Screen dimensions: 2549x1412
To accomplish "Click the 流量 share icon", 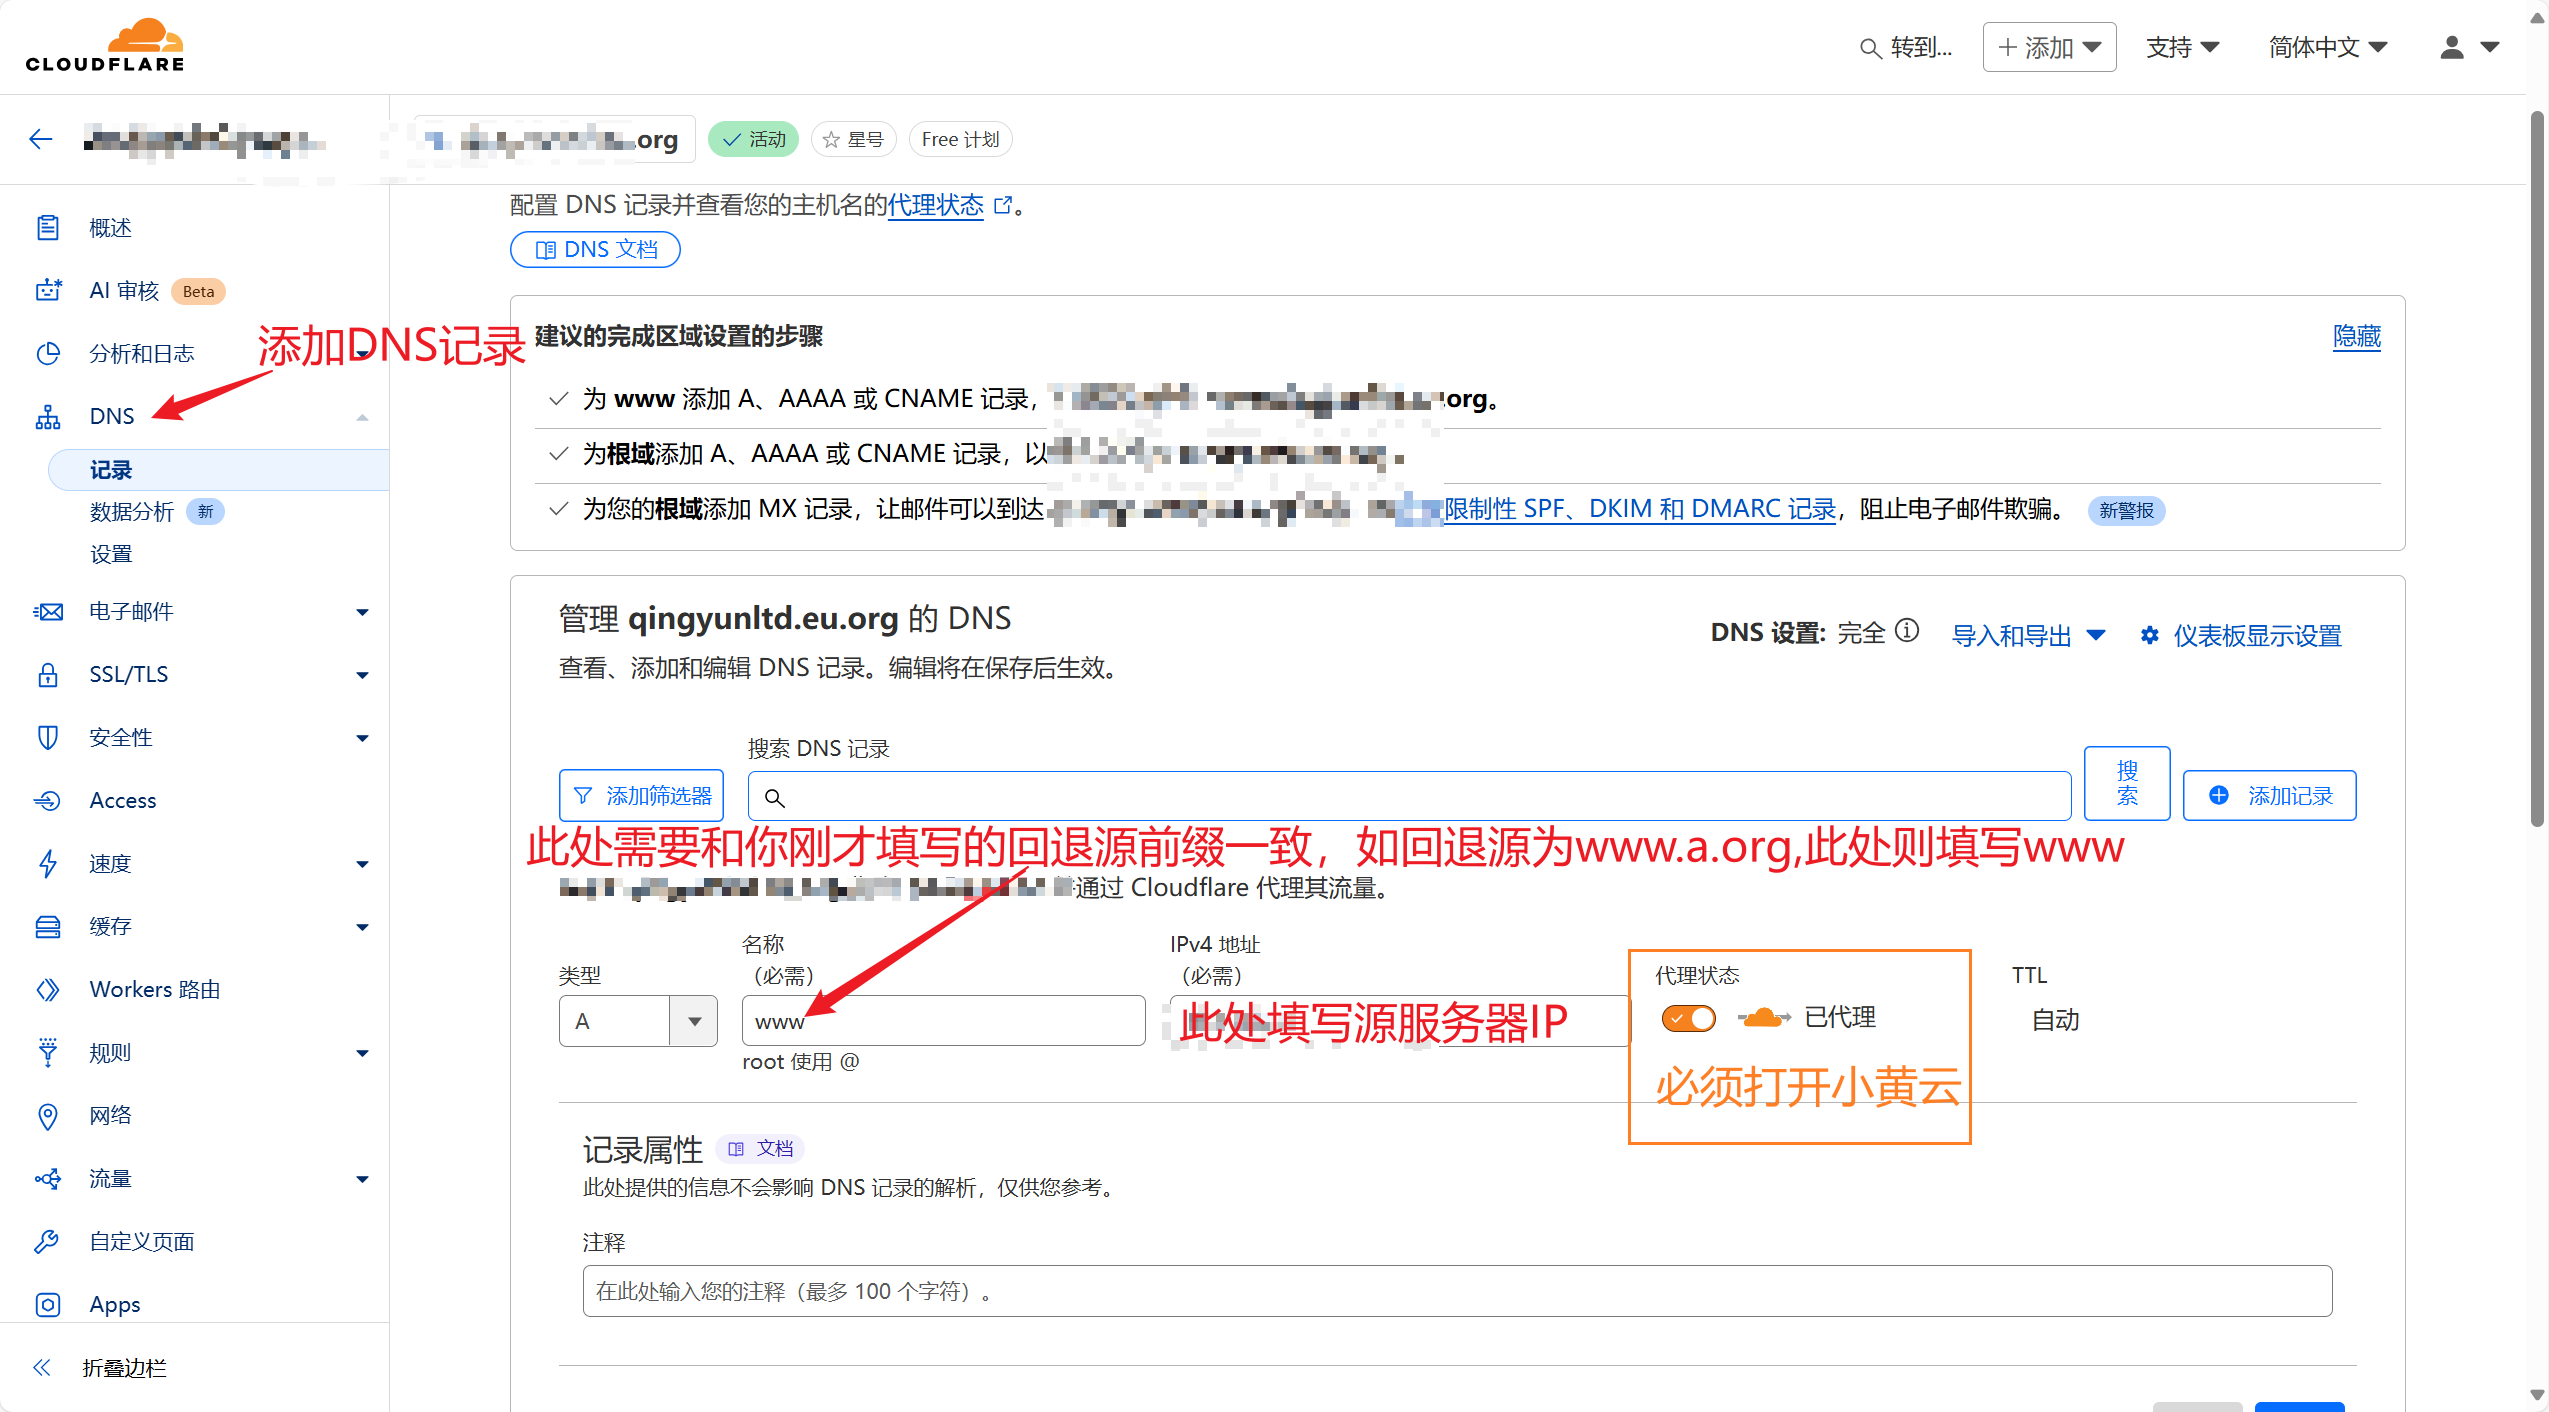I will click(47, 1179).
